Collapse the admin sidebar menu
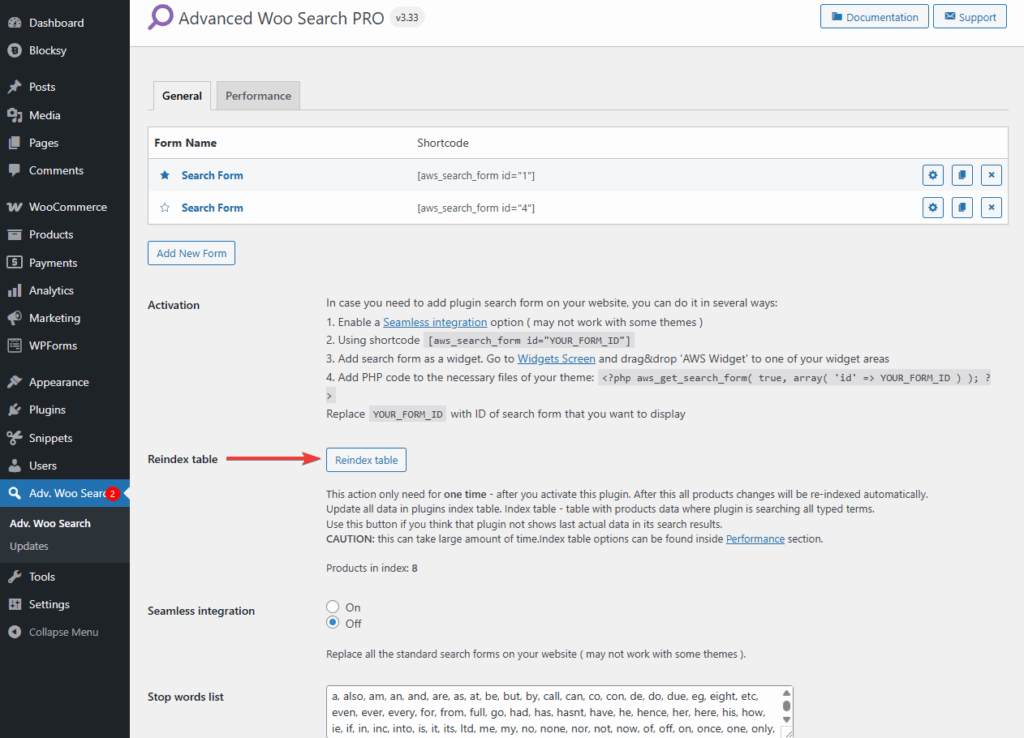This screenshot has height=738, width=1024. tap(58, 631)
